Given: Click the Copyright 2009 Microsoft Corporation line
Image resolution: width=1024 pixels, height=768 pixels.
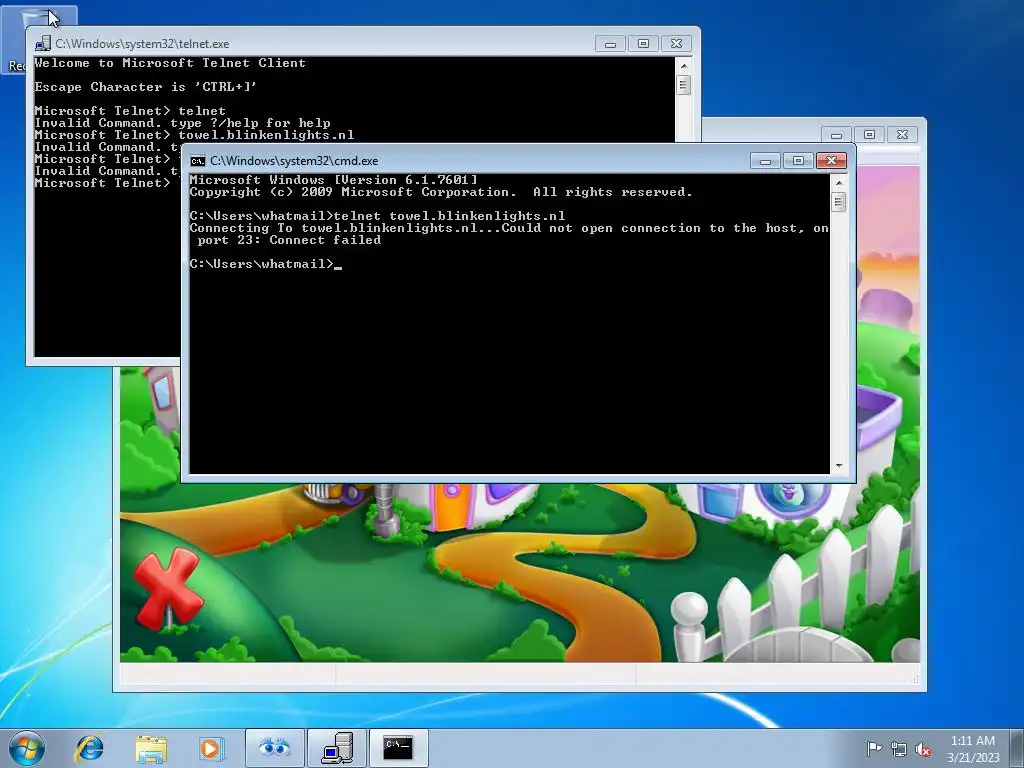Looking at the screenshot, I should pos(441,192).
